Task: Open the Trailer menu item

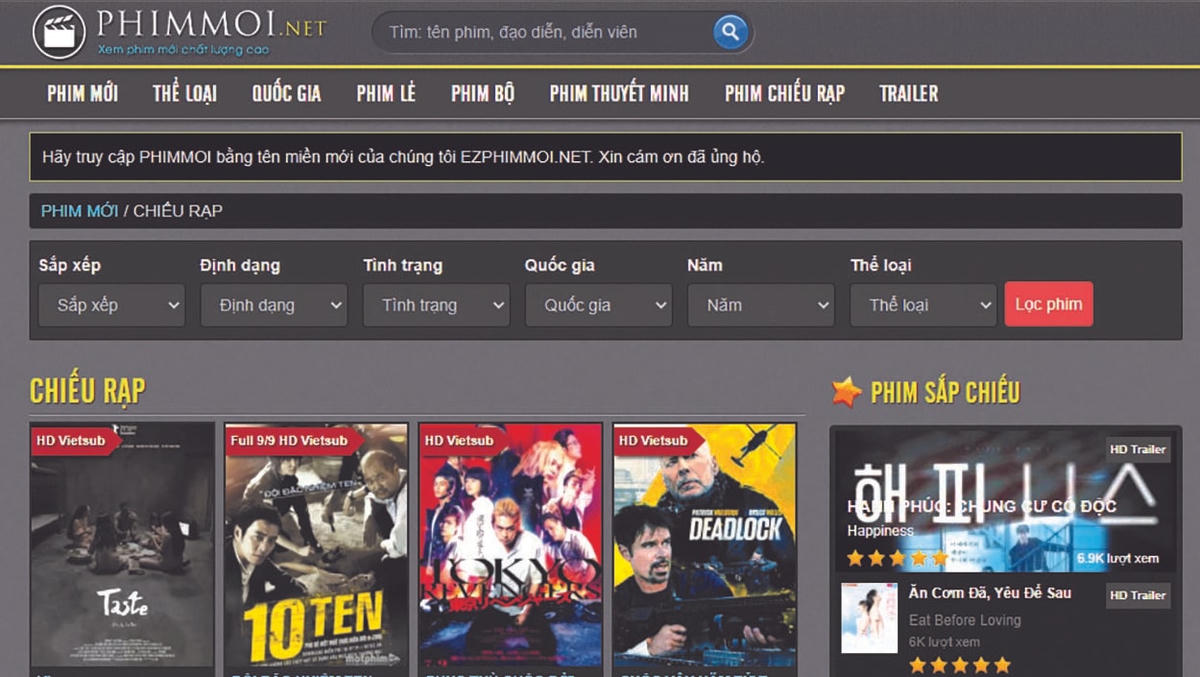Action: [909, 94]
